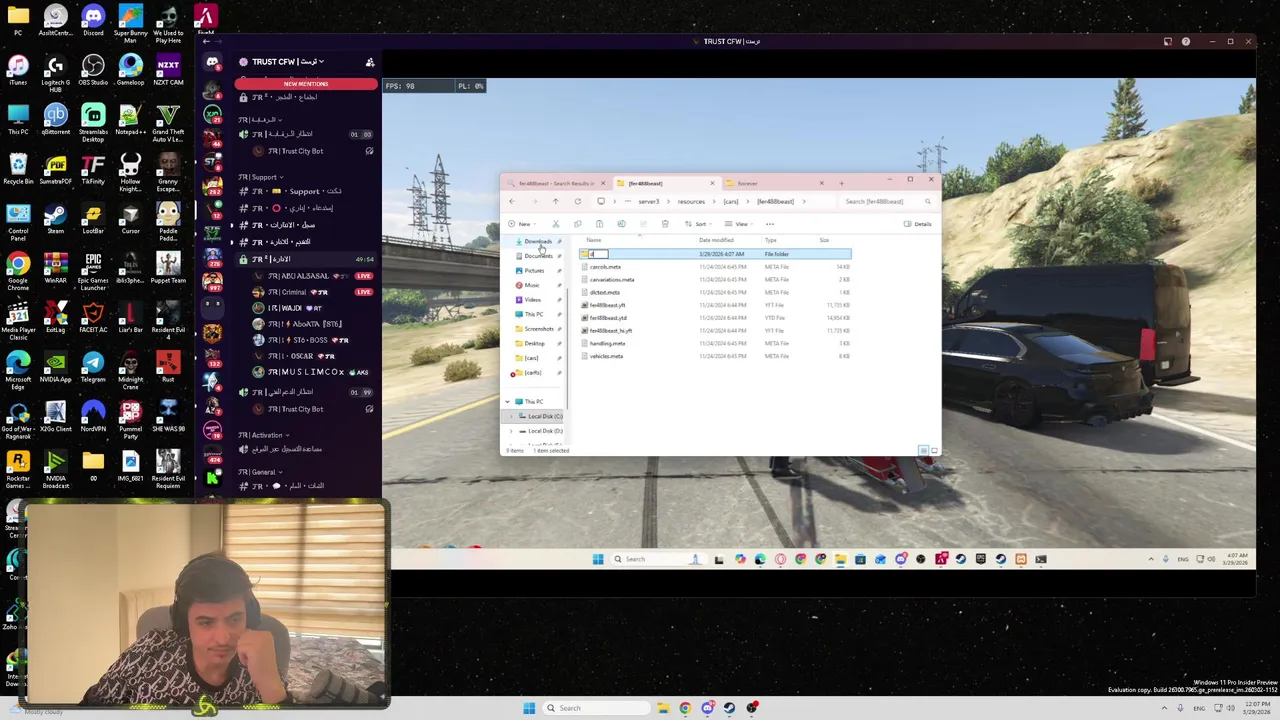The image size is (1280, 720).
Task: Open Screenshots in Explorer sidebar
Action: click(x=538, y=328)
